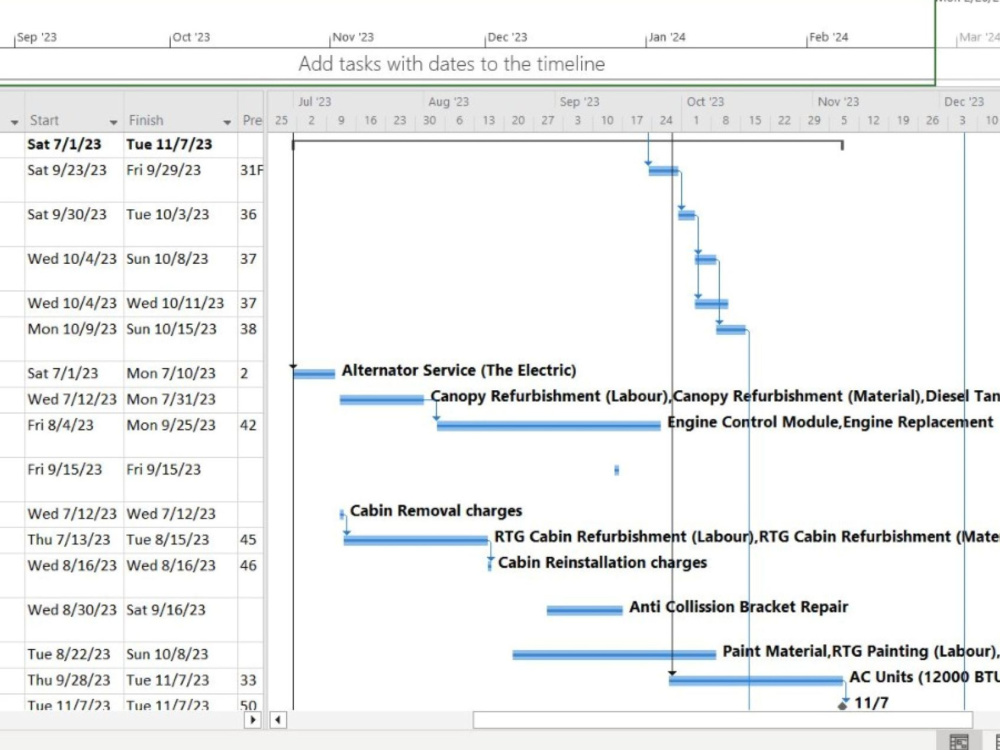The height and width of the screenshot is (750, 1000).
Task: Select the Anti Collission Bracket Repair bar
Action: pyautogui.click(x=584, y=611)
